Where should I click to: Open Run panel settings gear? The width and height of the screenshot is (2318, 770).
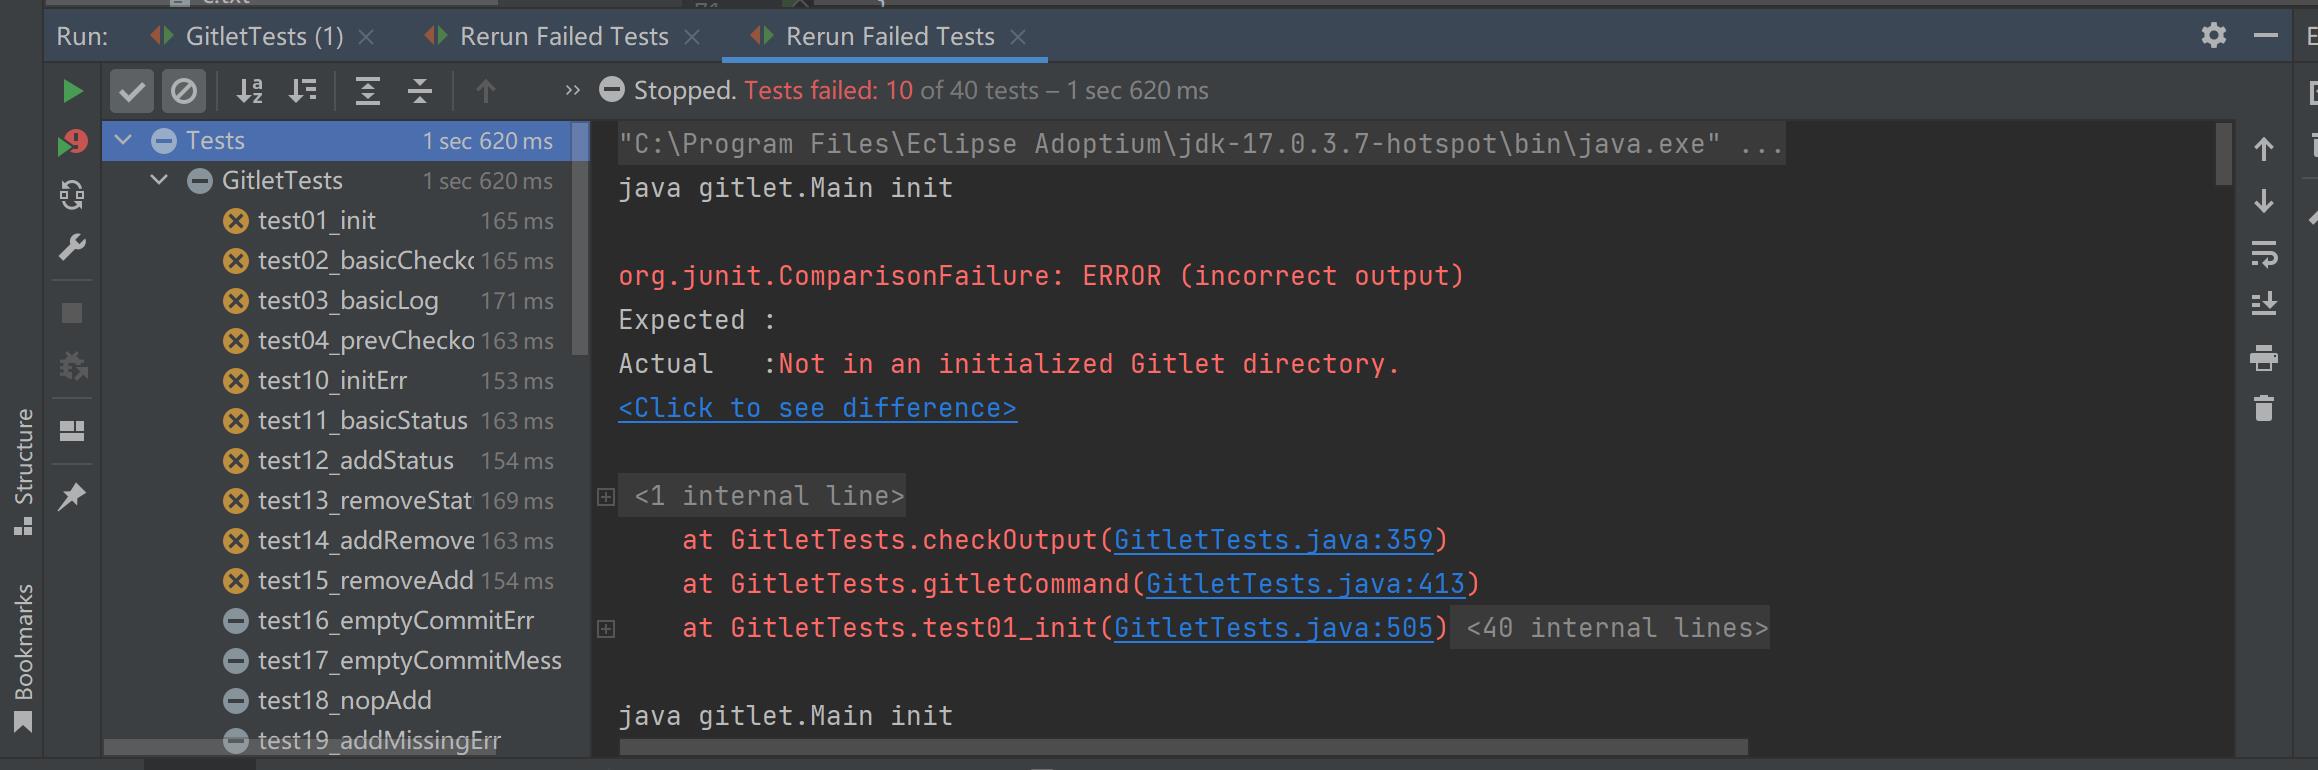pyautogui.click(x=2214, y=36)
